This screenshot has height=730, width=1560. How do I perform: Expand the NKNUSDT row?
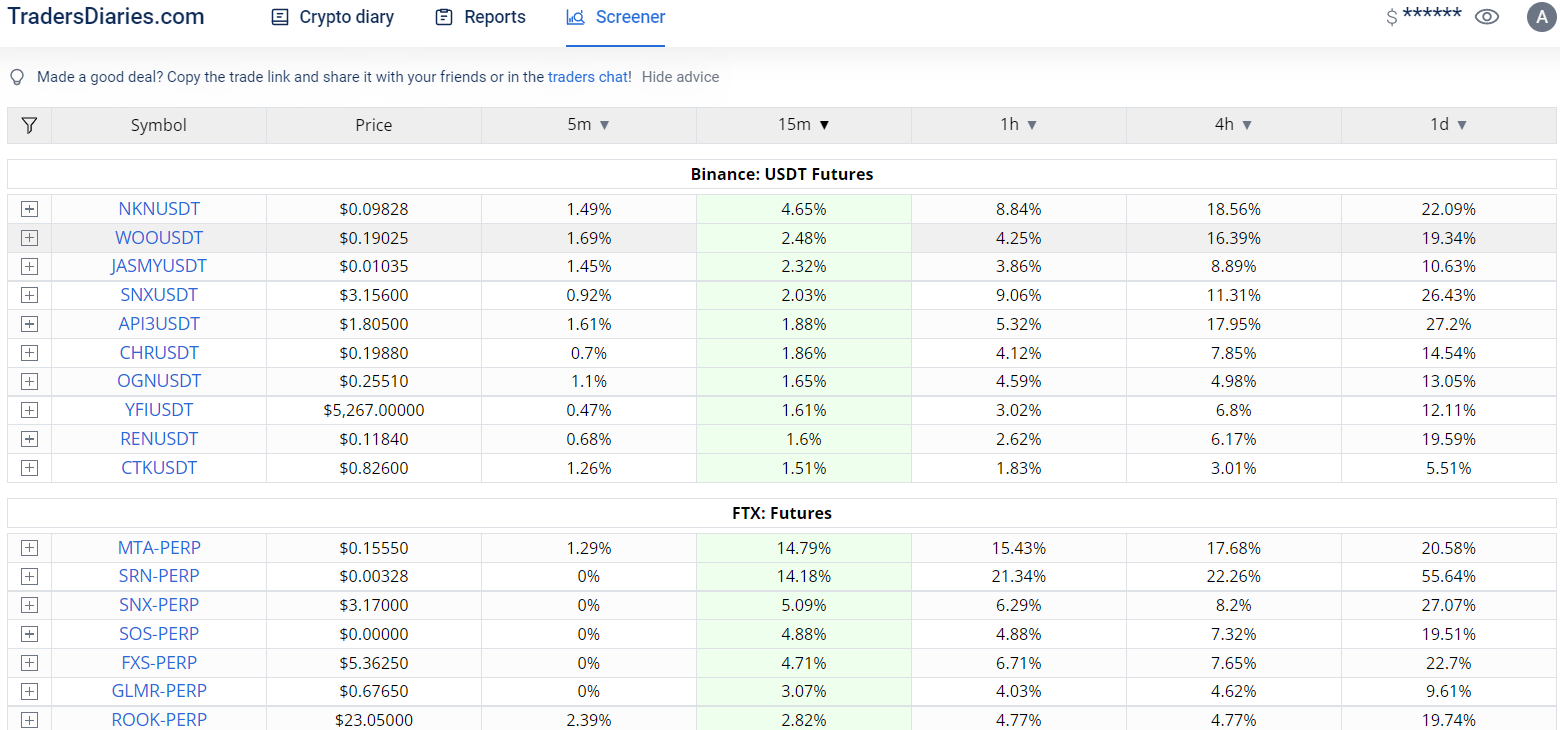tap(29, 209)
